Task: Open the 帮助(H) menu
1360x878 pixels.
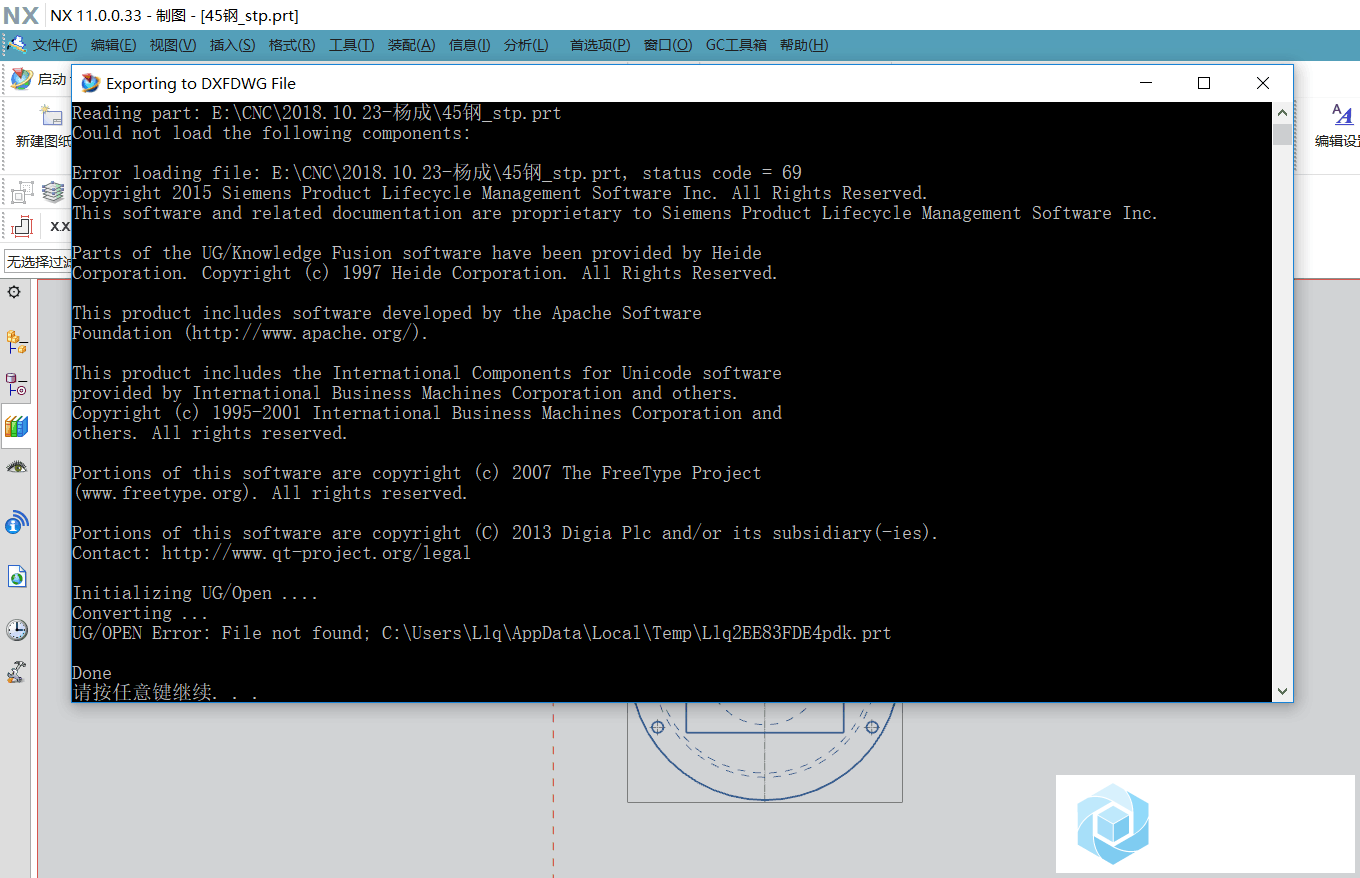Action: pos(804,45)
